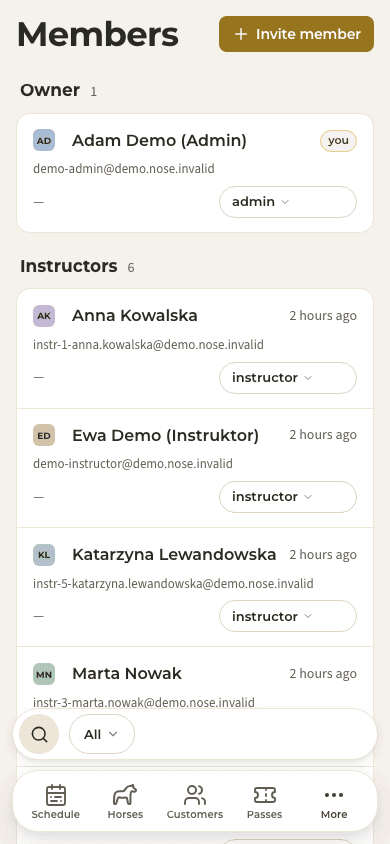Click Katarzyna Lewandowska's KL avatar
Viewport: 390px width, 844px height.
[44, 555]
